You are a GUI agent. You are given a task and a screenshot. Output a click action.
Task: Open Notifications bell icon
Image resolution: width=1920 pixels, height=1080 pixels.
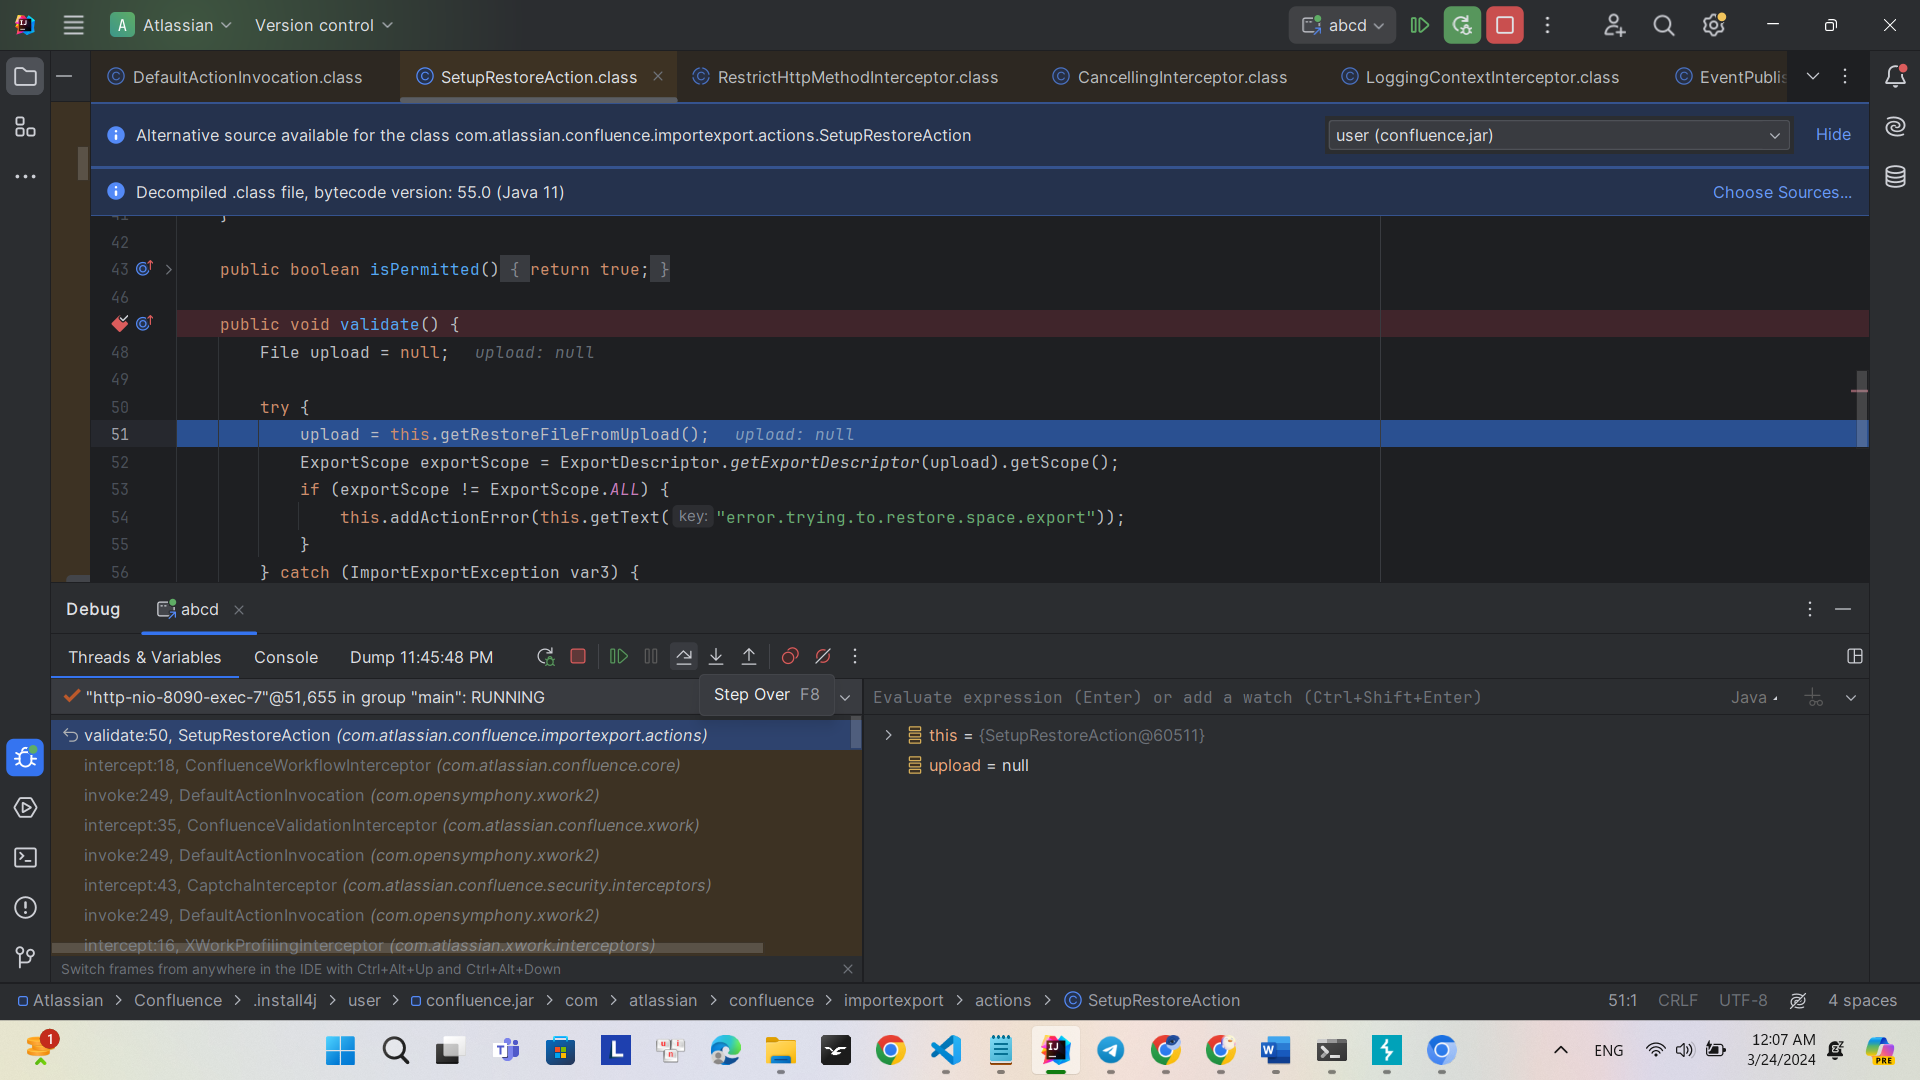pos(1895,76)
